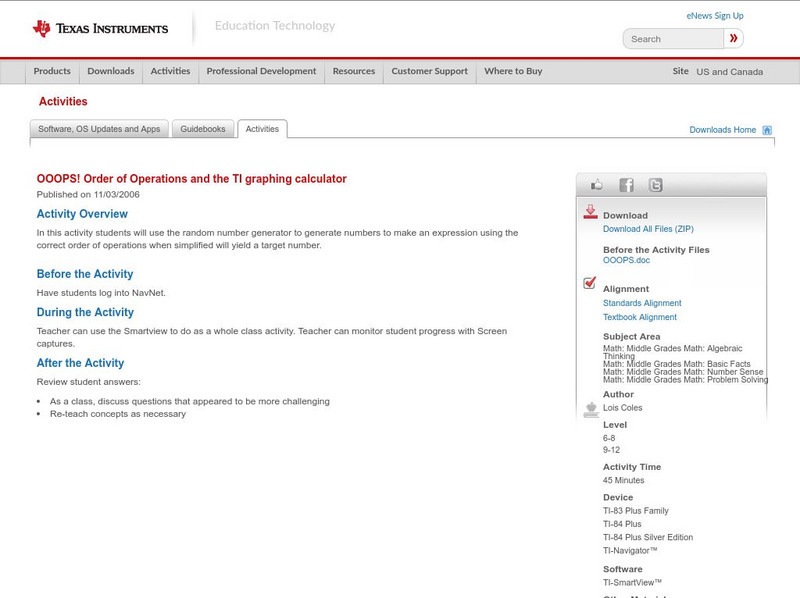Viewport: 800px width, 598px height.
Task: Click the red Activities page heading
Action: point(63,102)
